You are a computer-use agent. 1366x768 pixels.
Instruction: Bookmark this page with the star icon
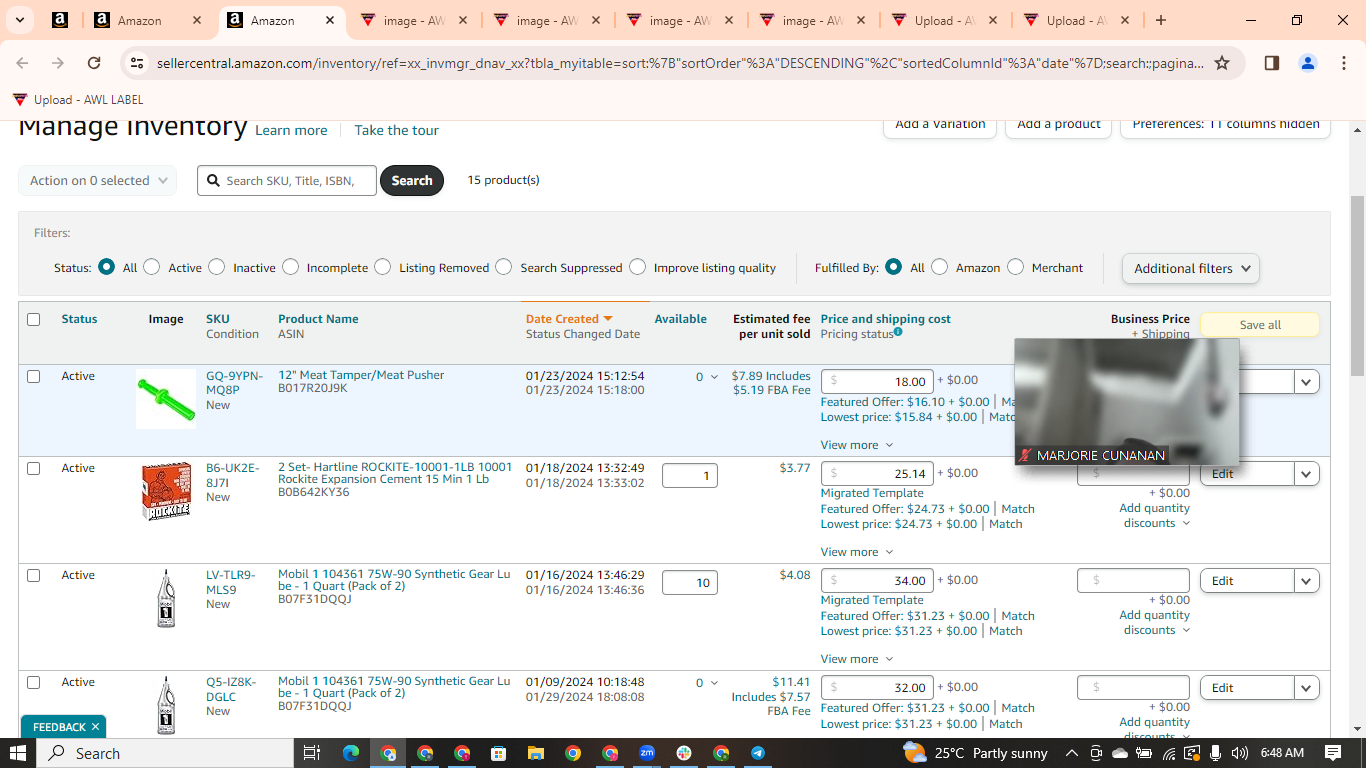point(1222,63)
